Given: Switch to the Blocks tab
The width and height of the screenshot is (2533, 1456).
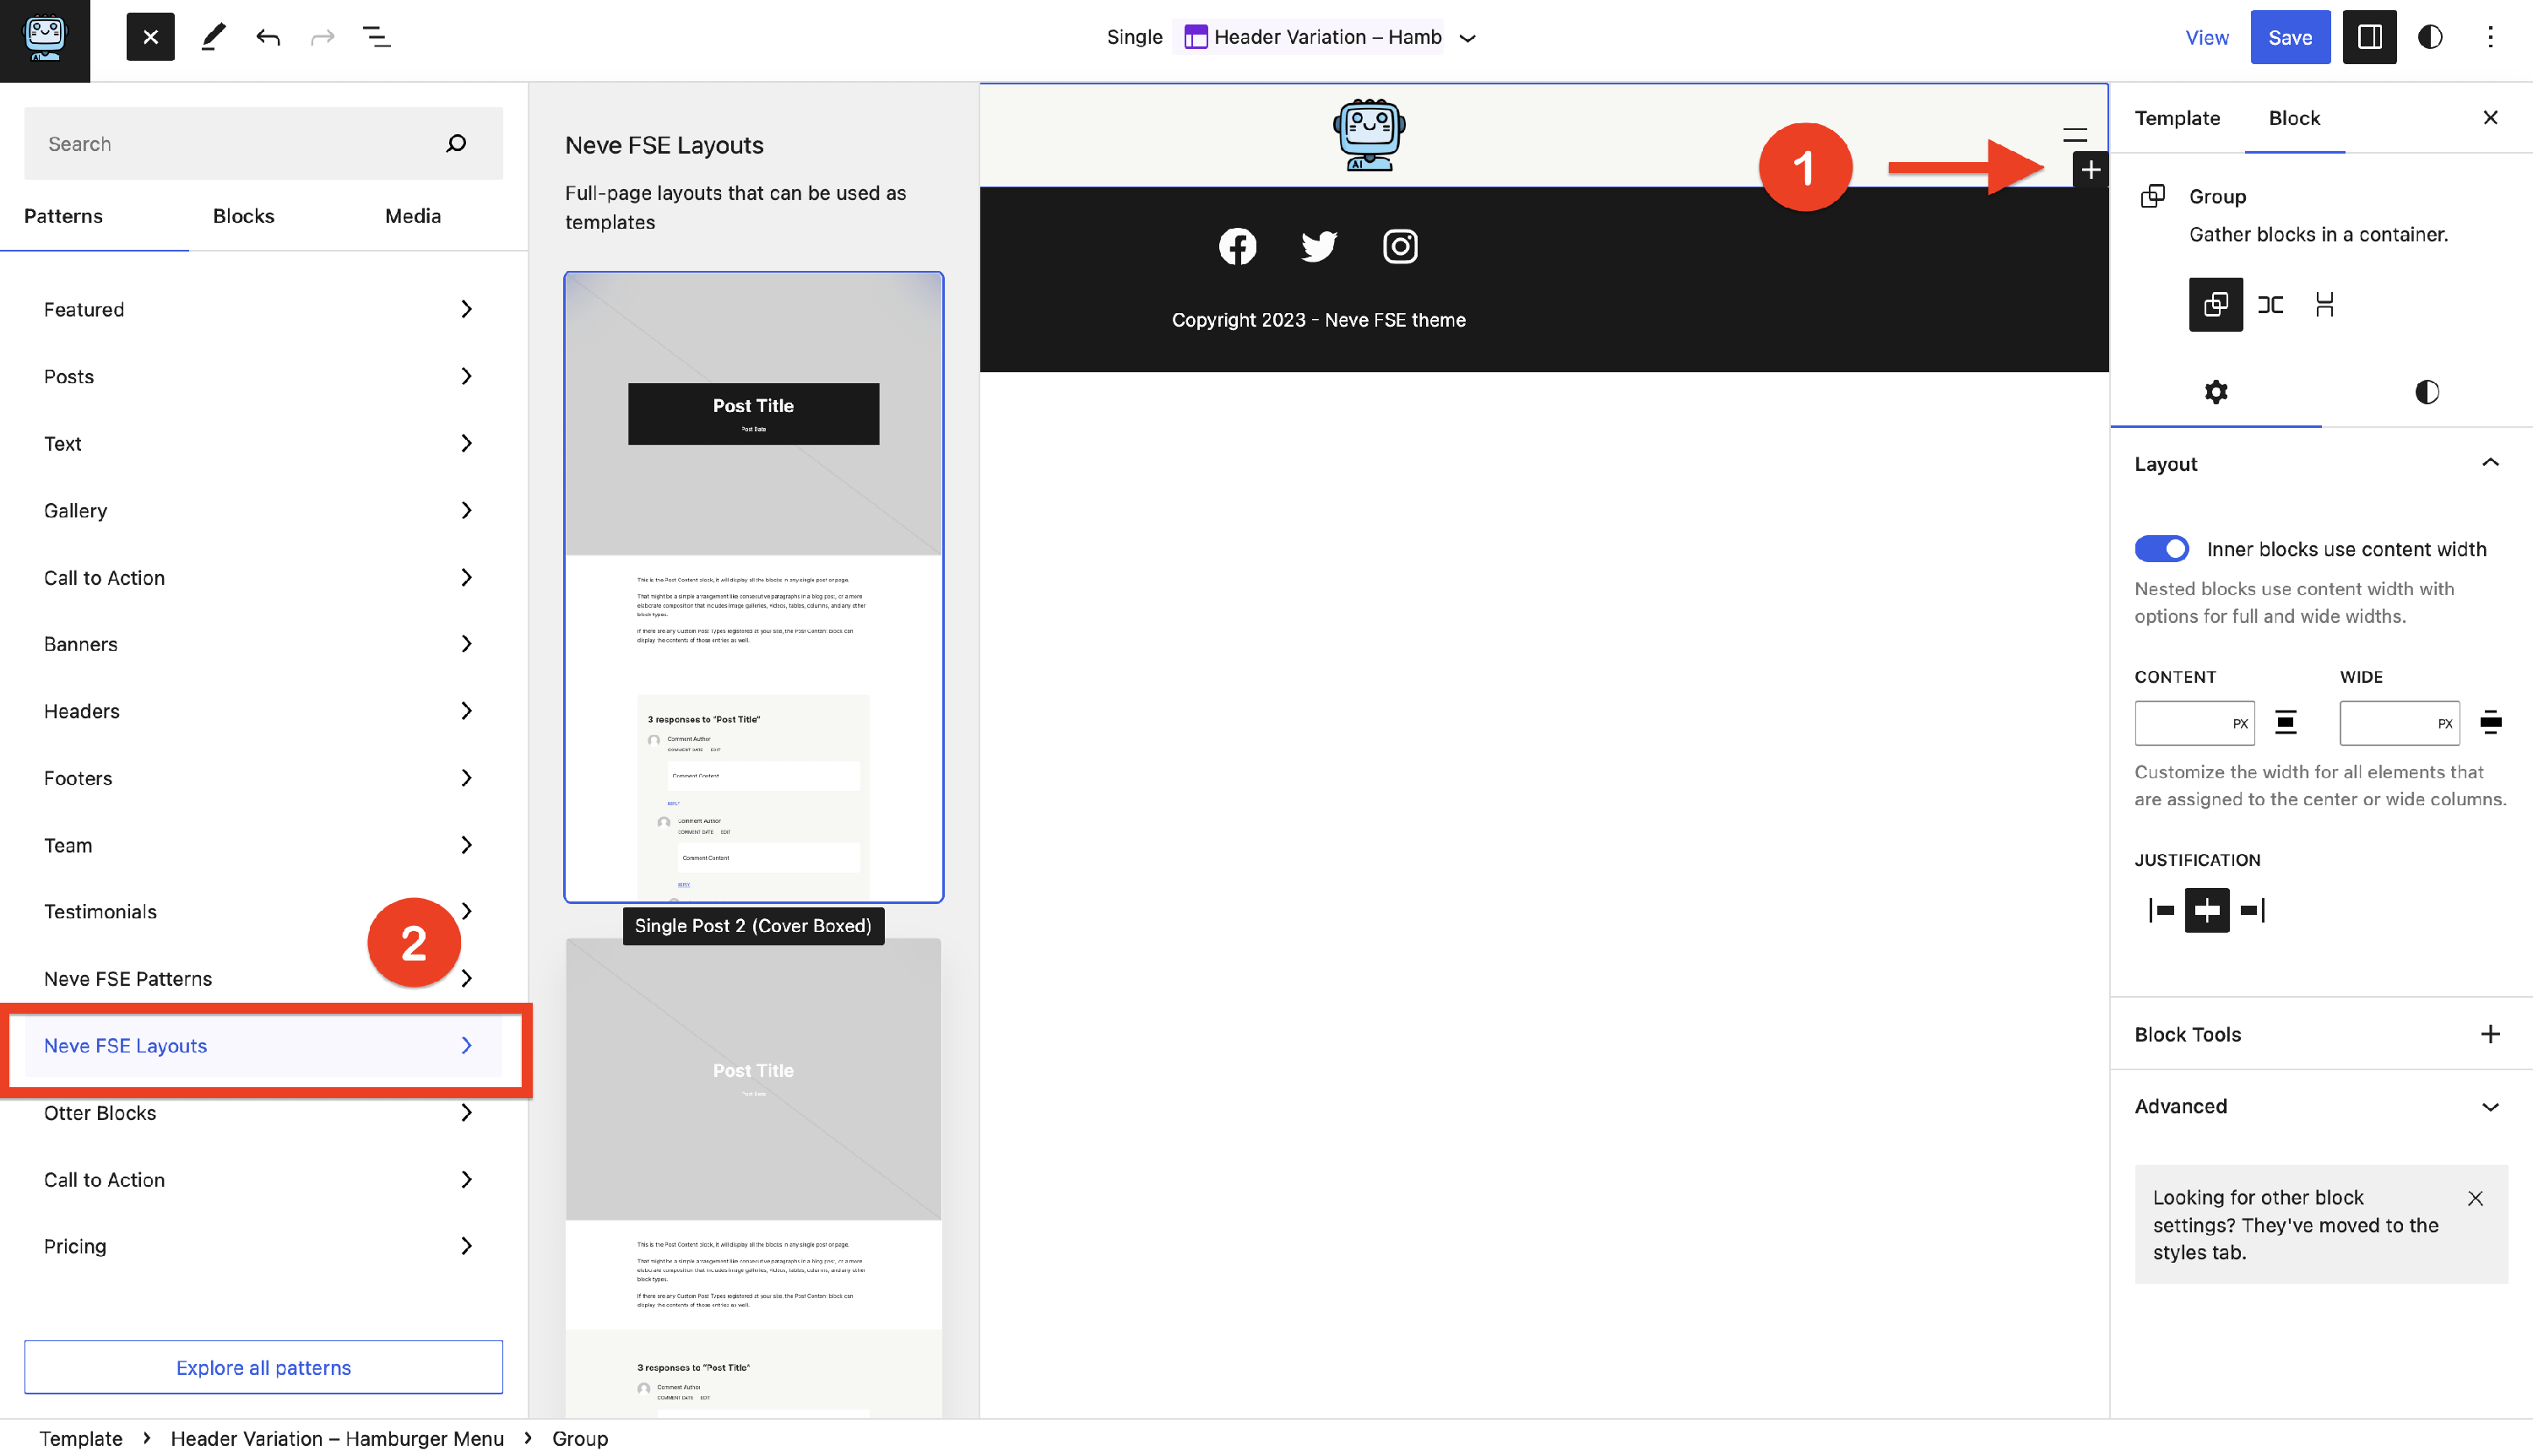Looking at the screenshot, I should point(243,216).
